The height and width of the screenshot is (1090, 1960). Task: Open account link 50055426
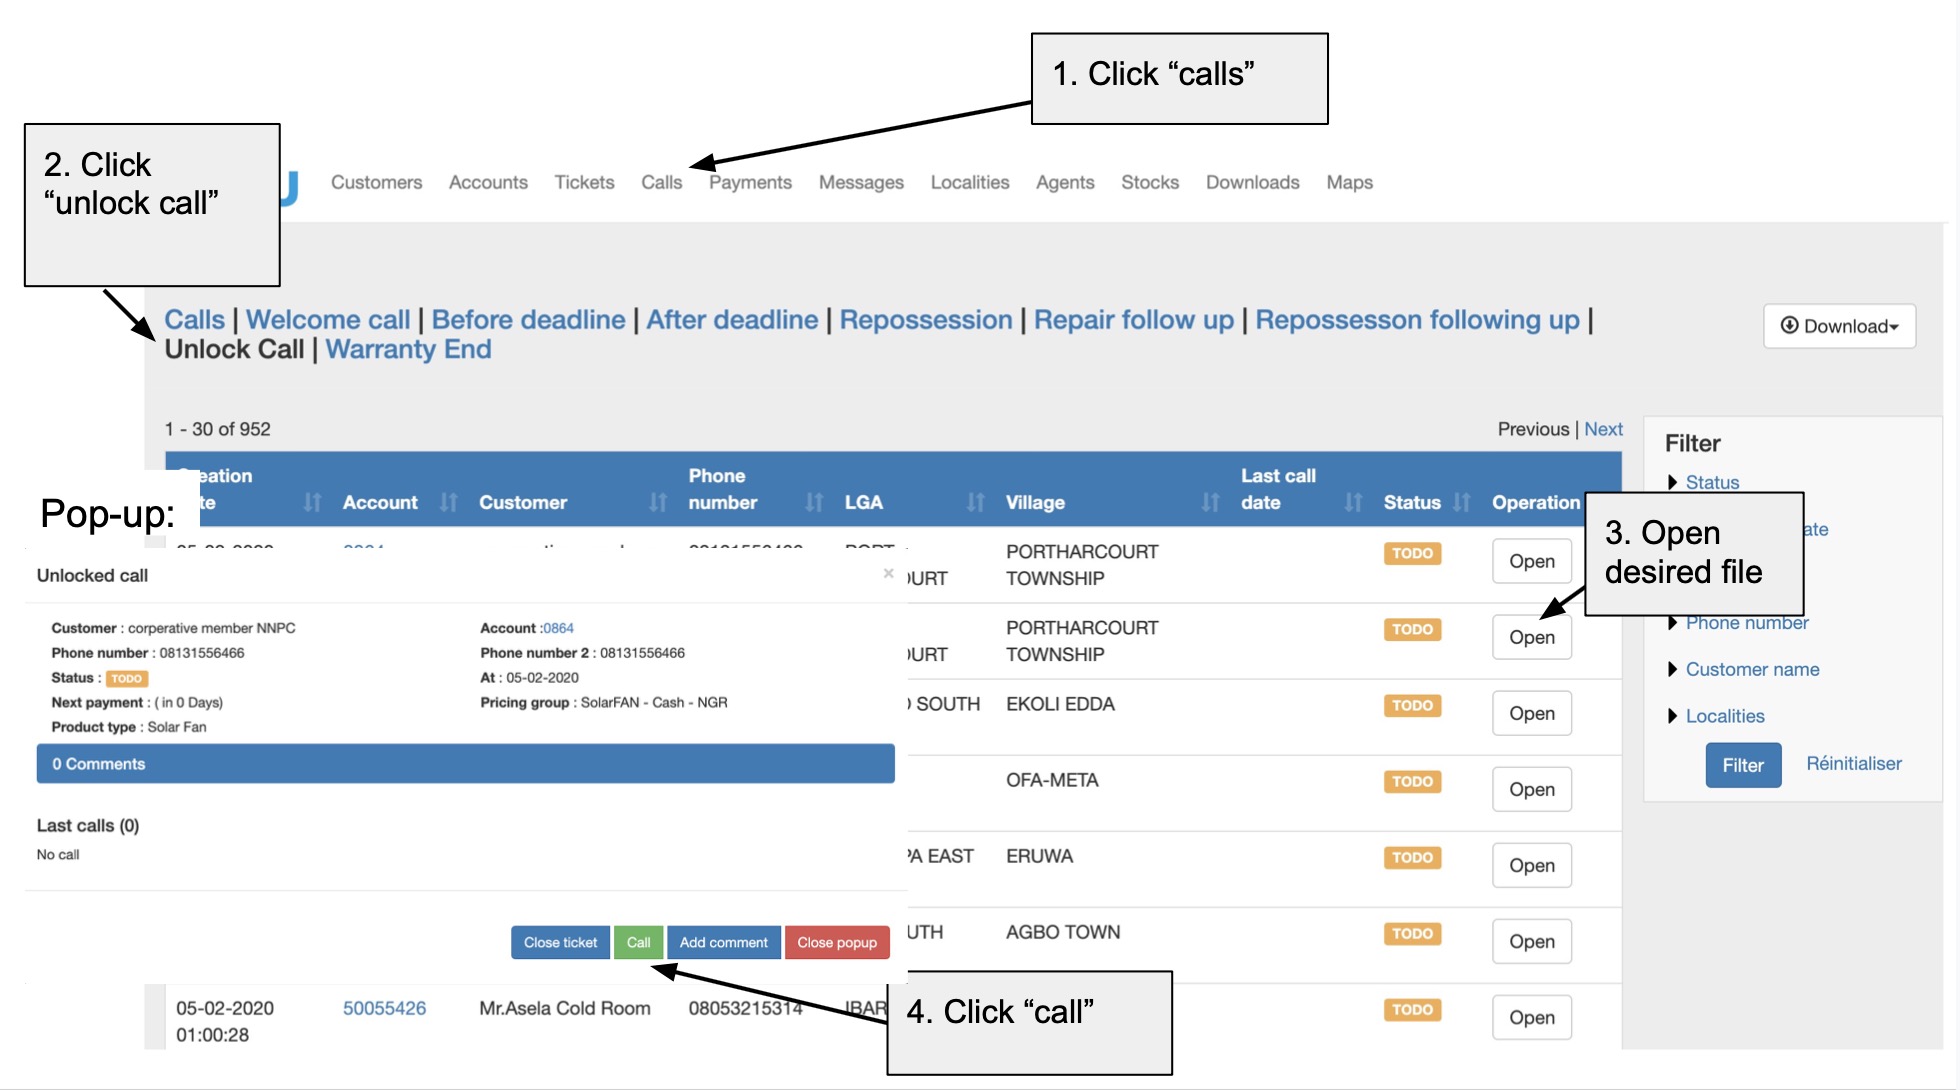point(384,1008)
